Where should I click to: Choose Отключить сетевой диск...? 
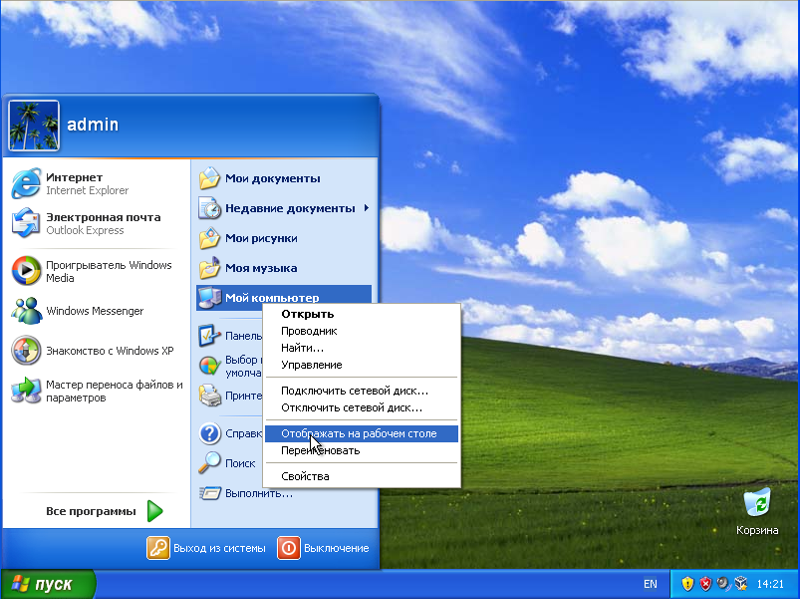tap(361, 408)
